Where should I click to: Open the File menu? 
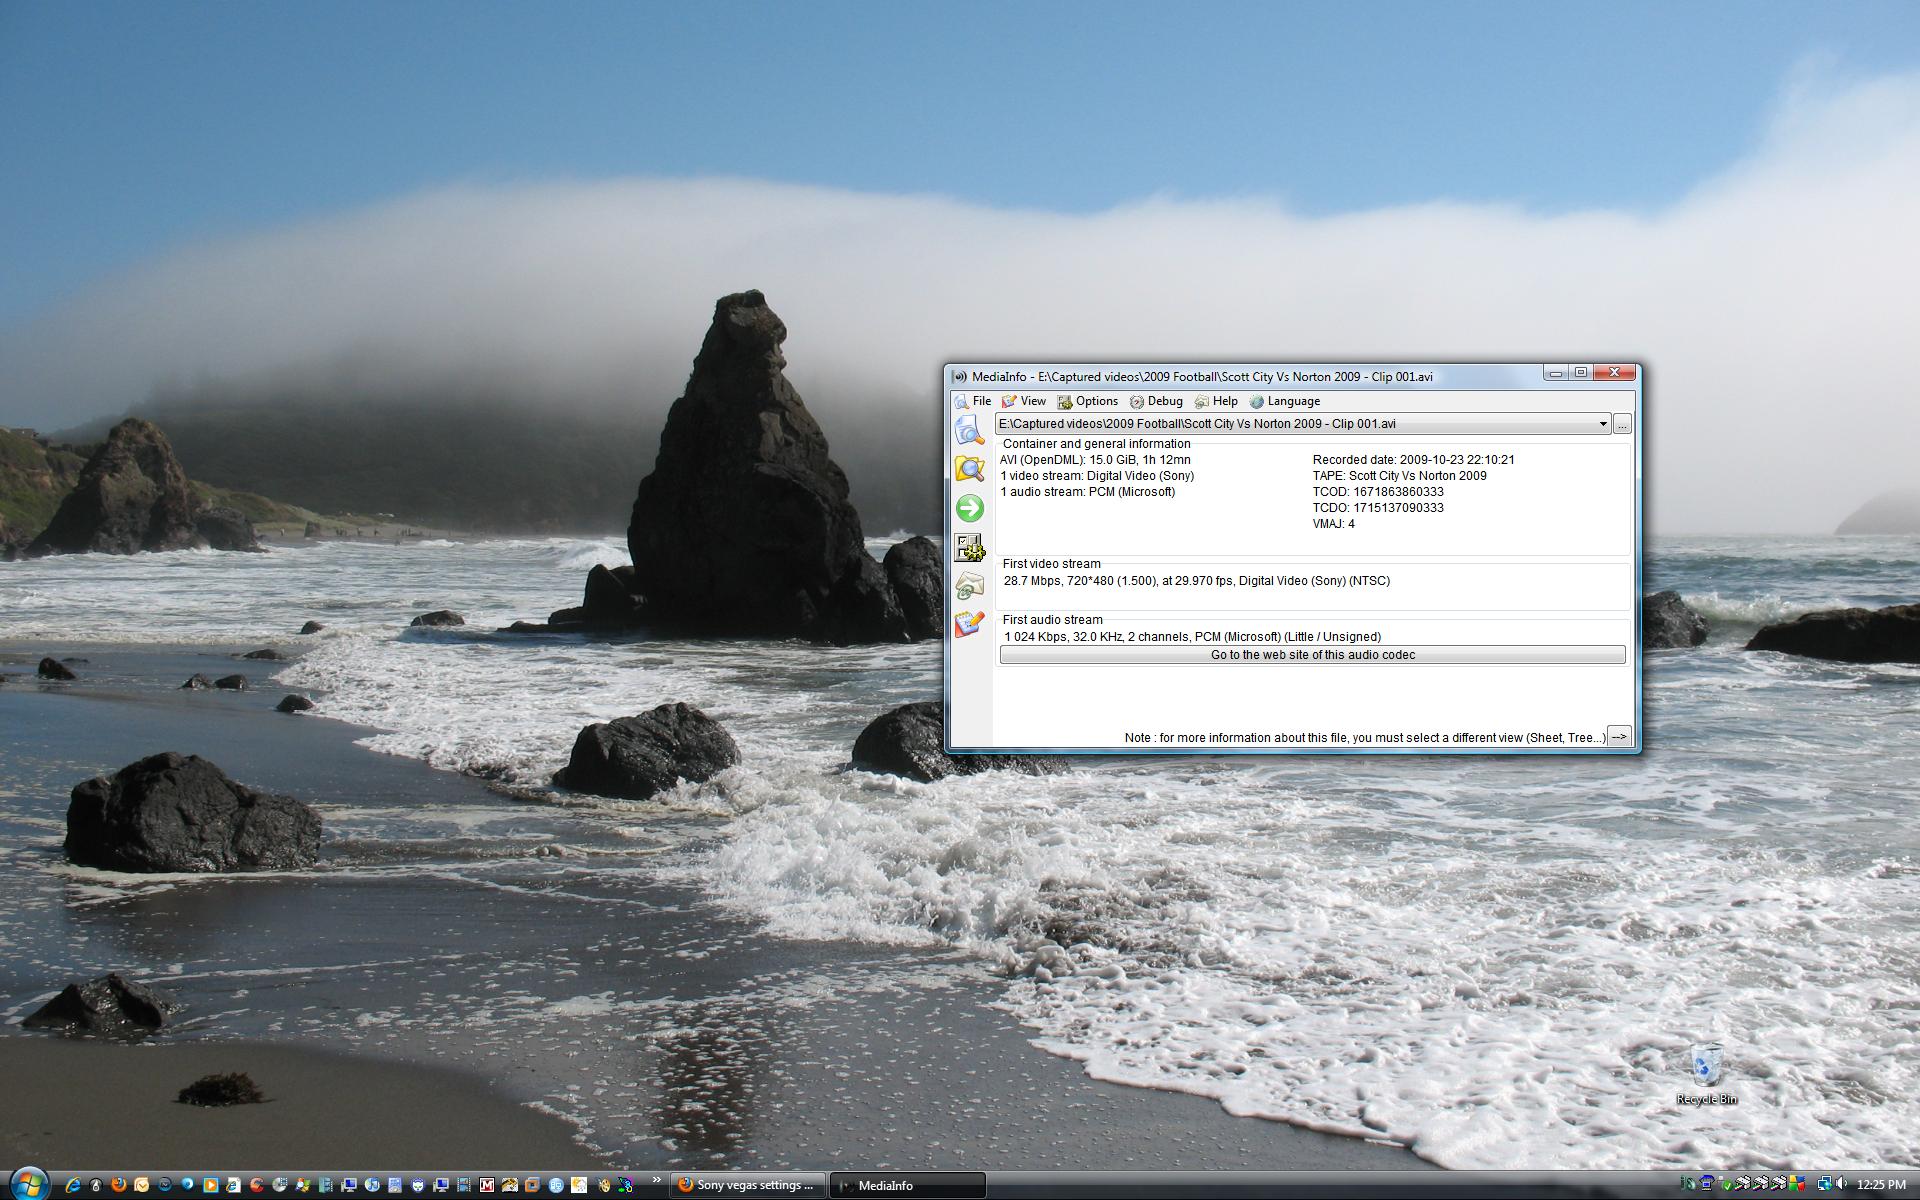point(973,401)
